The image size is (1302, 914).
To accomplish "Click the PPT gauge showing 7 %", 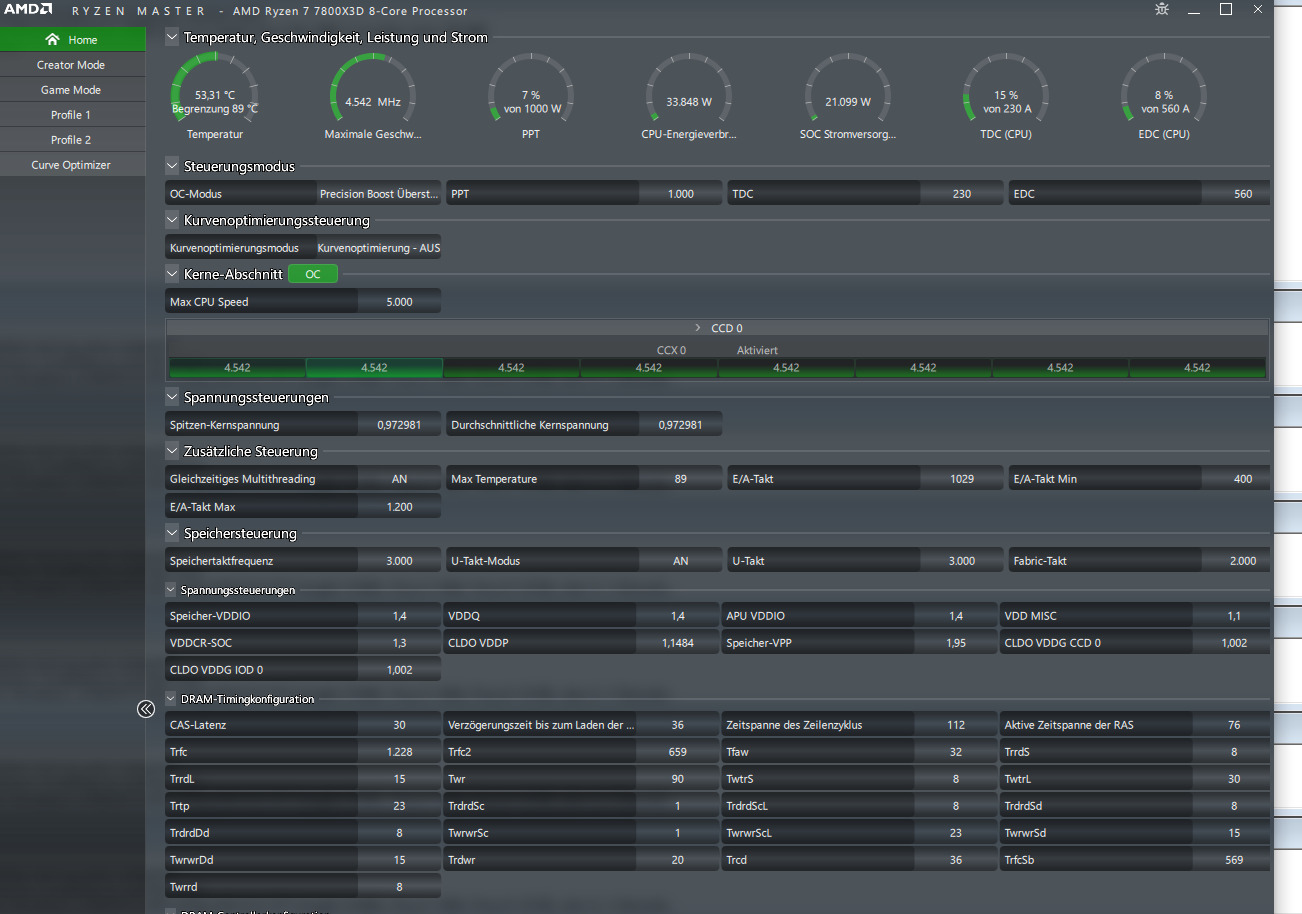I will tap(531, 89).
